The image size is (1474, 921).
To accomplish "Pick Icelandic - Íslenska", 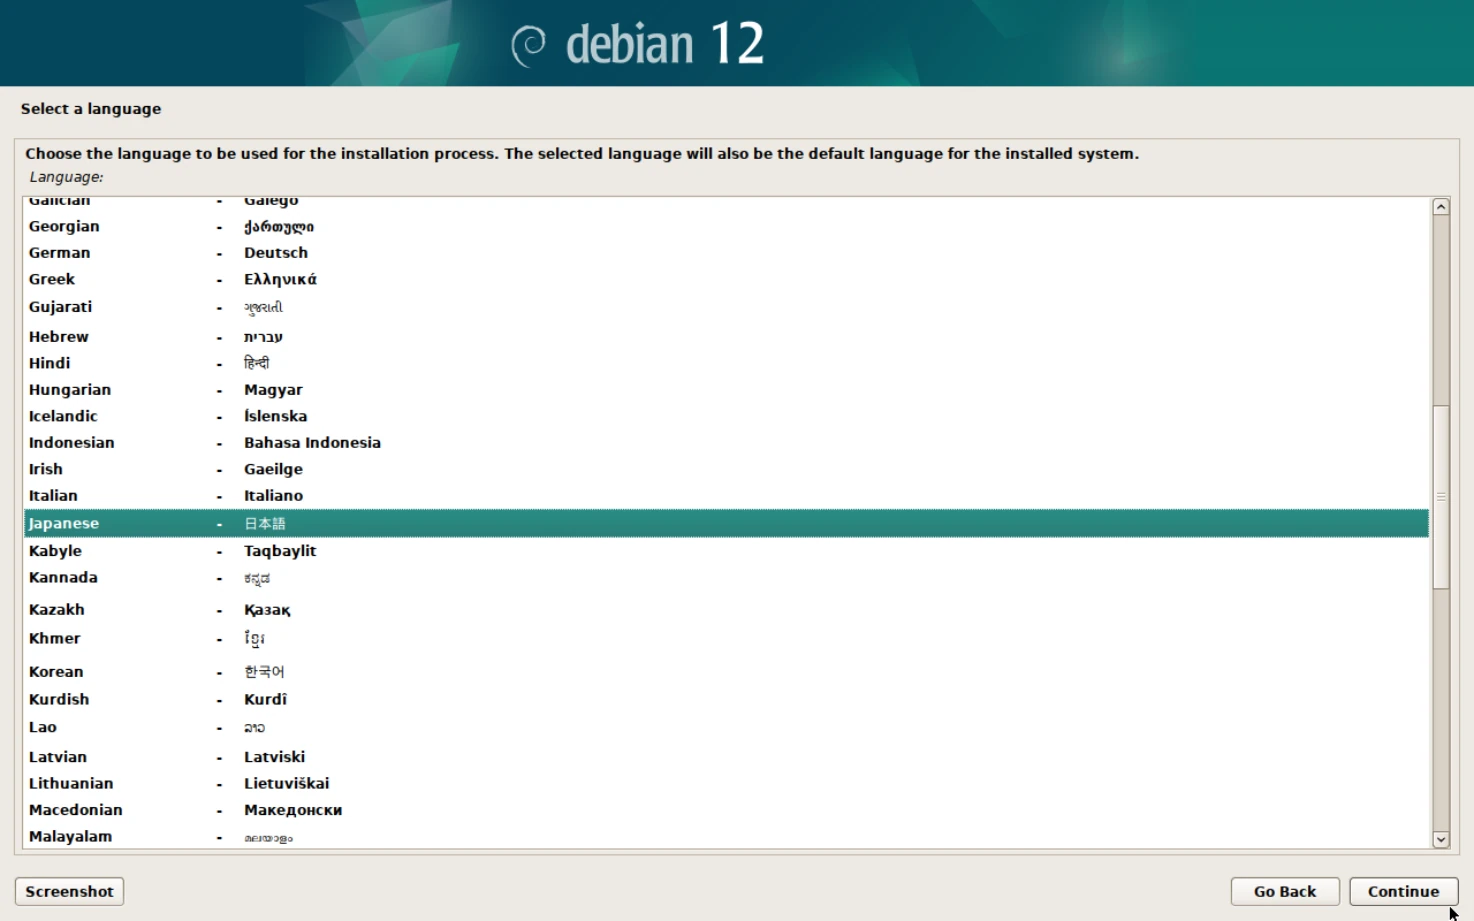I will pos(726,416).
